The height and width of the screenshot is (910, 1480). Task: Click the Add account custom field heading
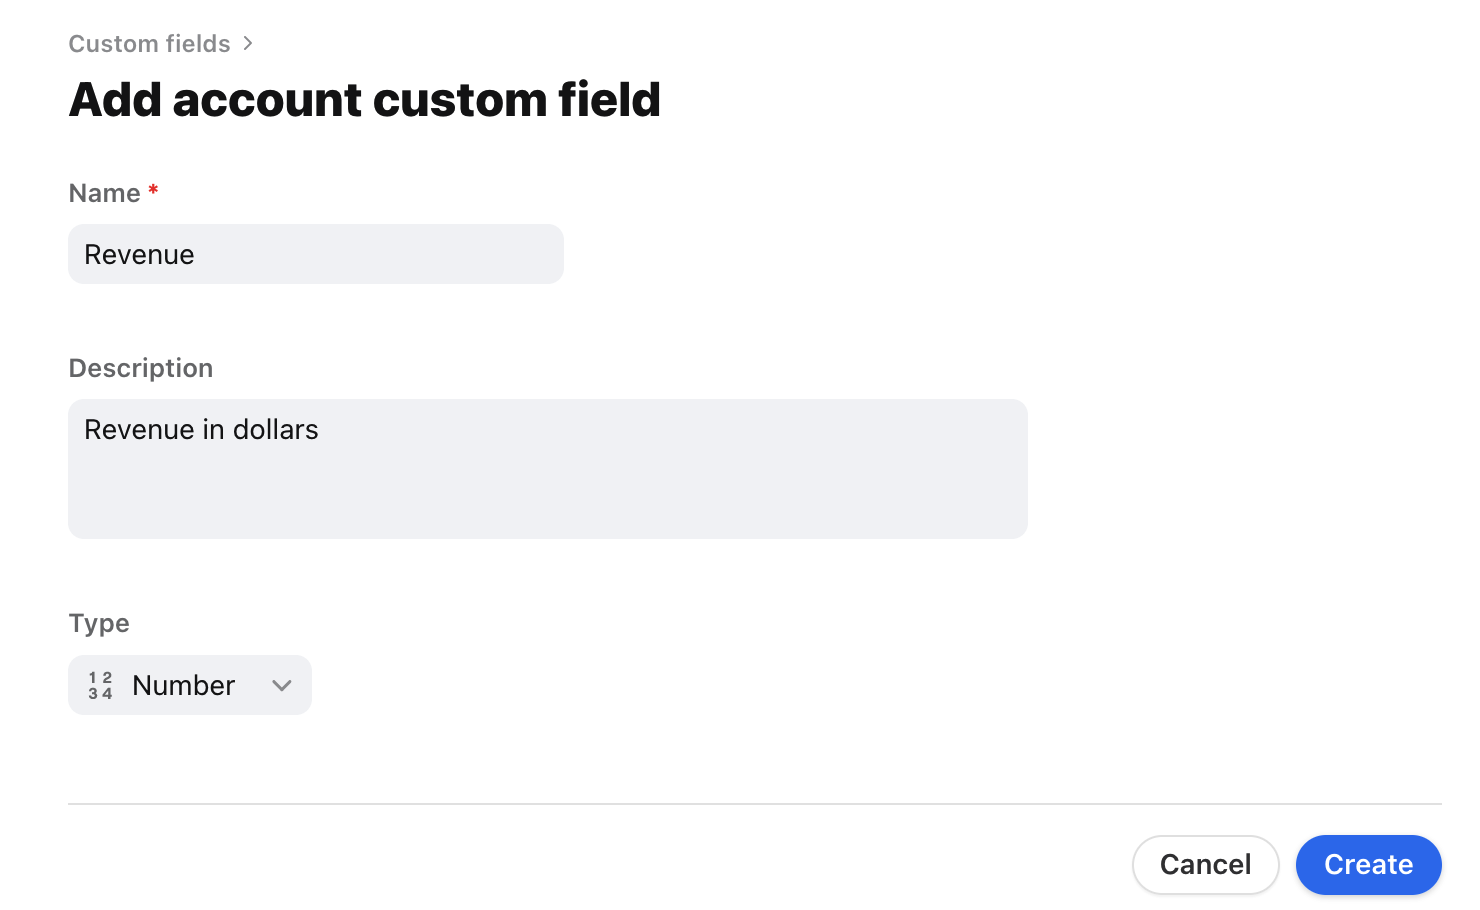point(365,100)
